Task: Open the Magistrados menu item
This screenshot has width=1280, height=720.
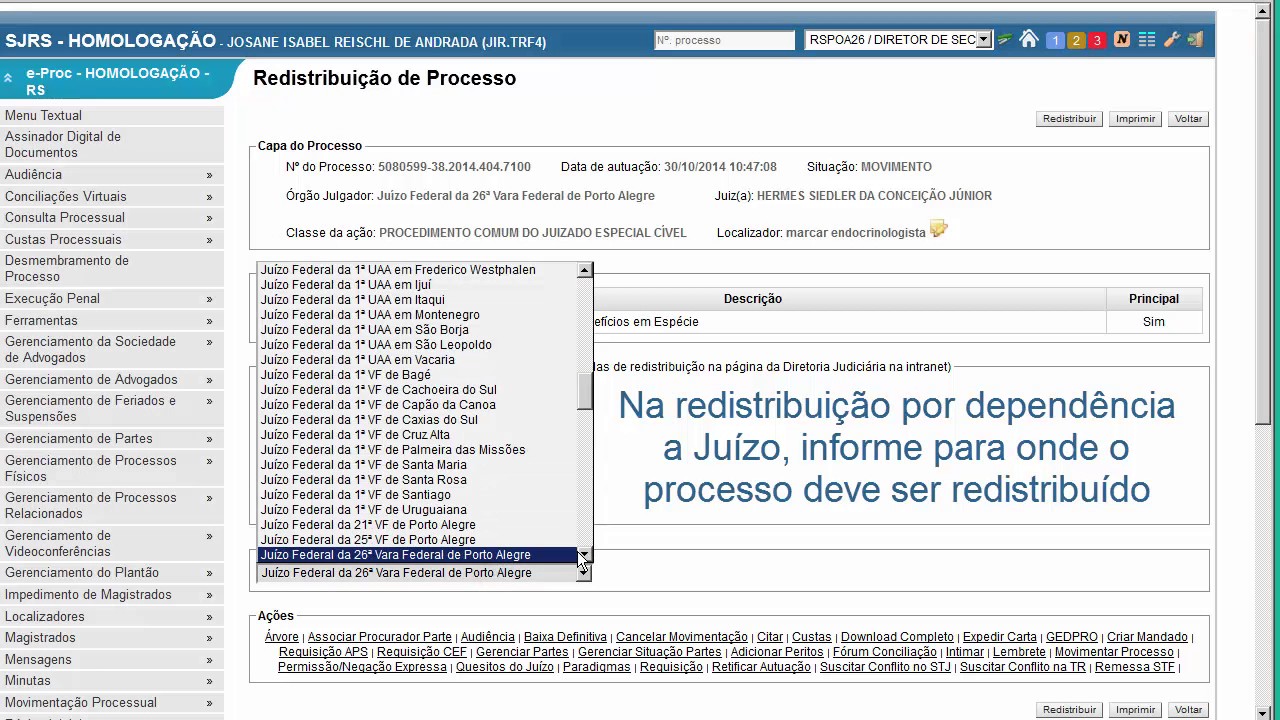Action: coord(112,637)
